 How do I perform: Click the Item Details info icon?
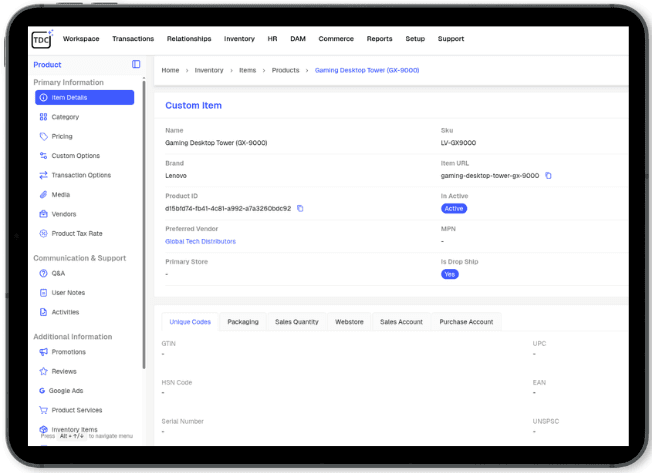coord(43,98)
